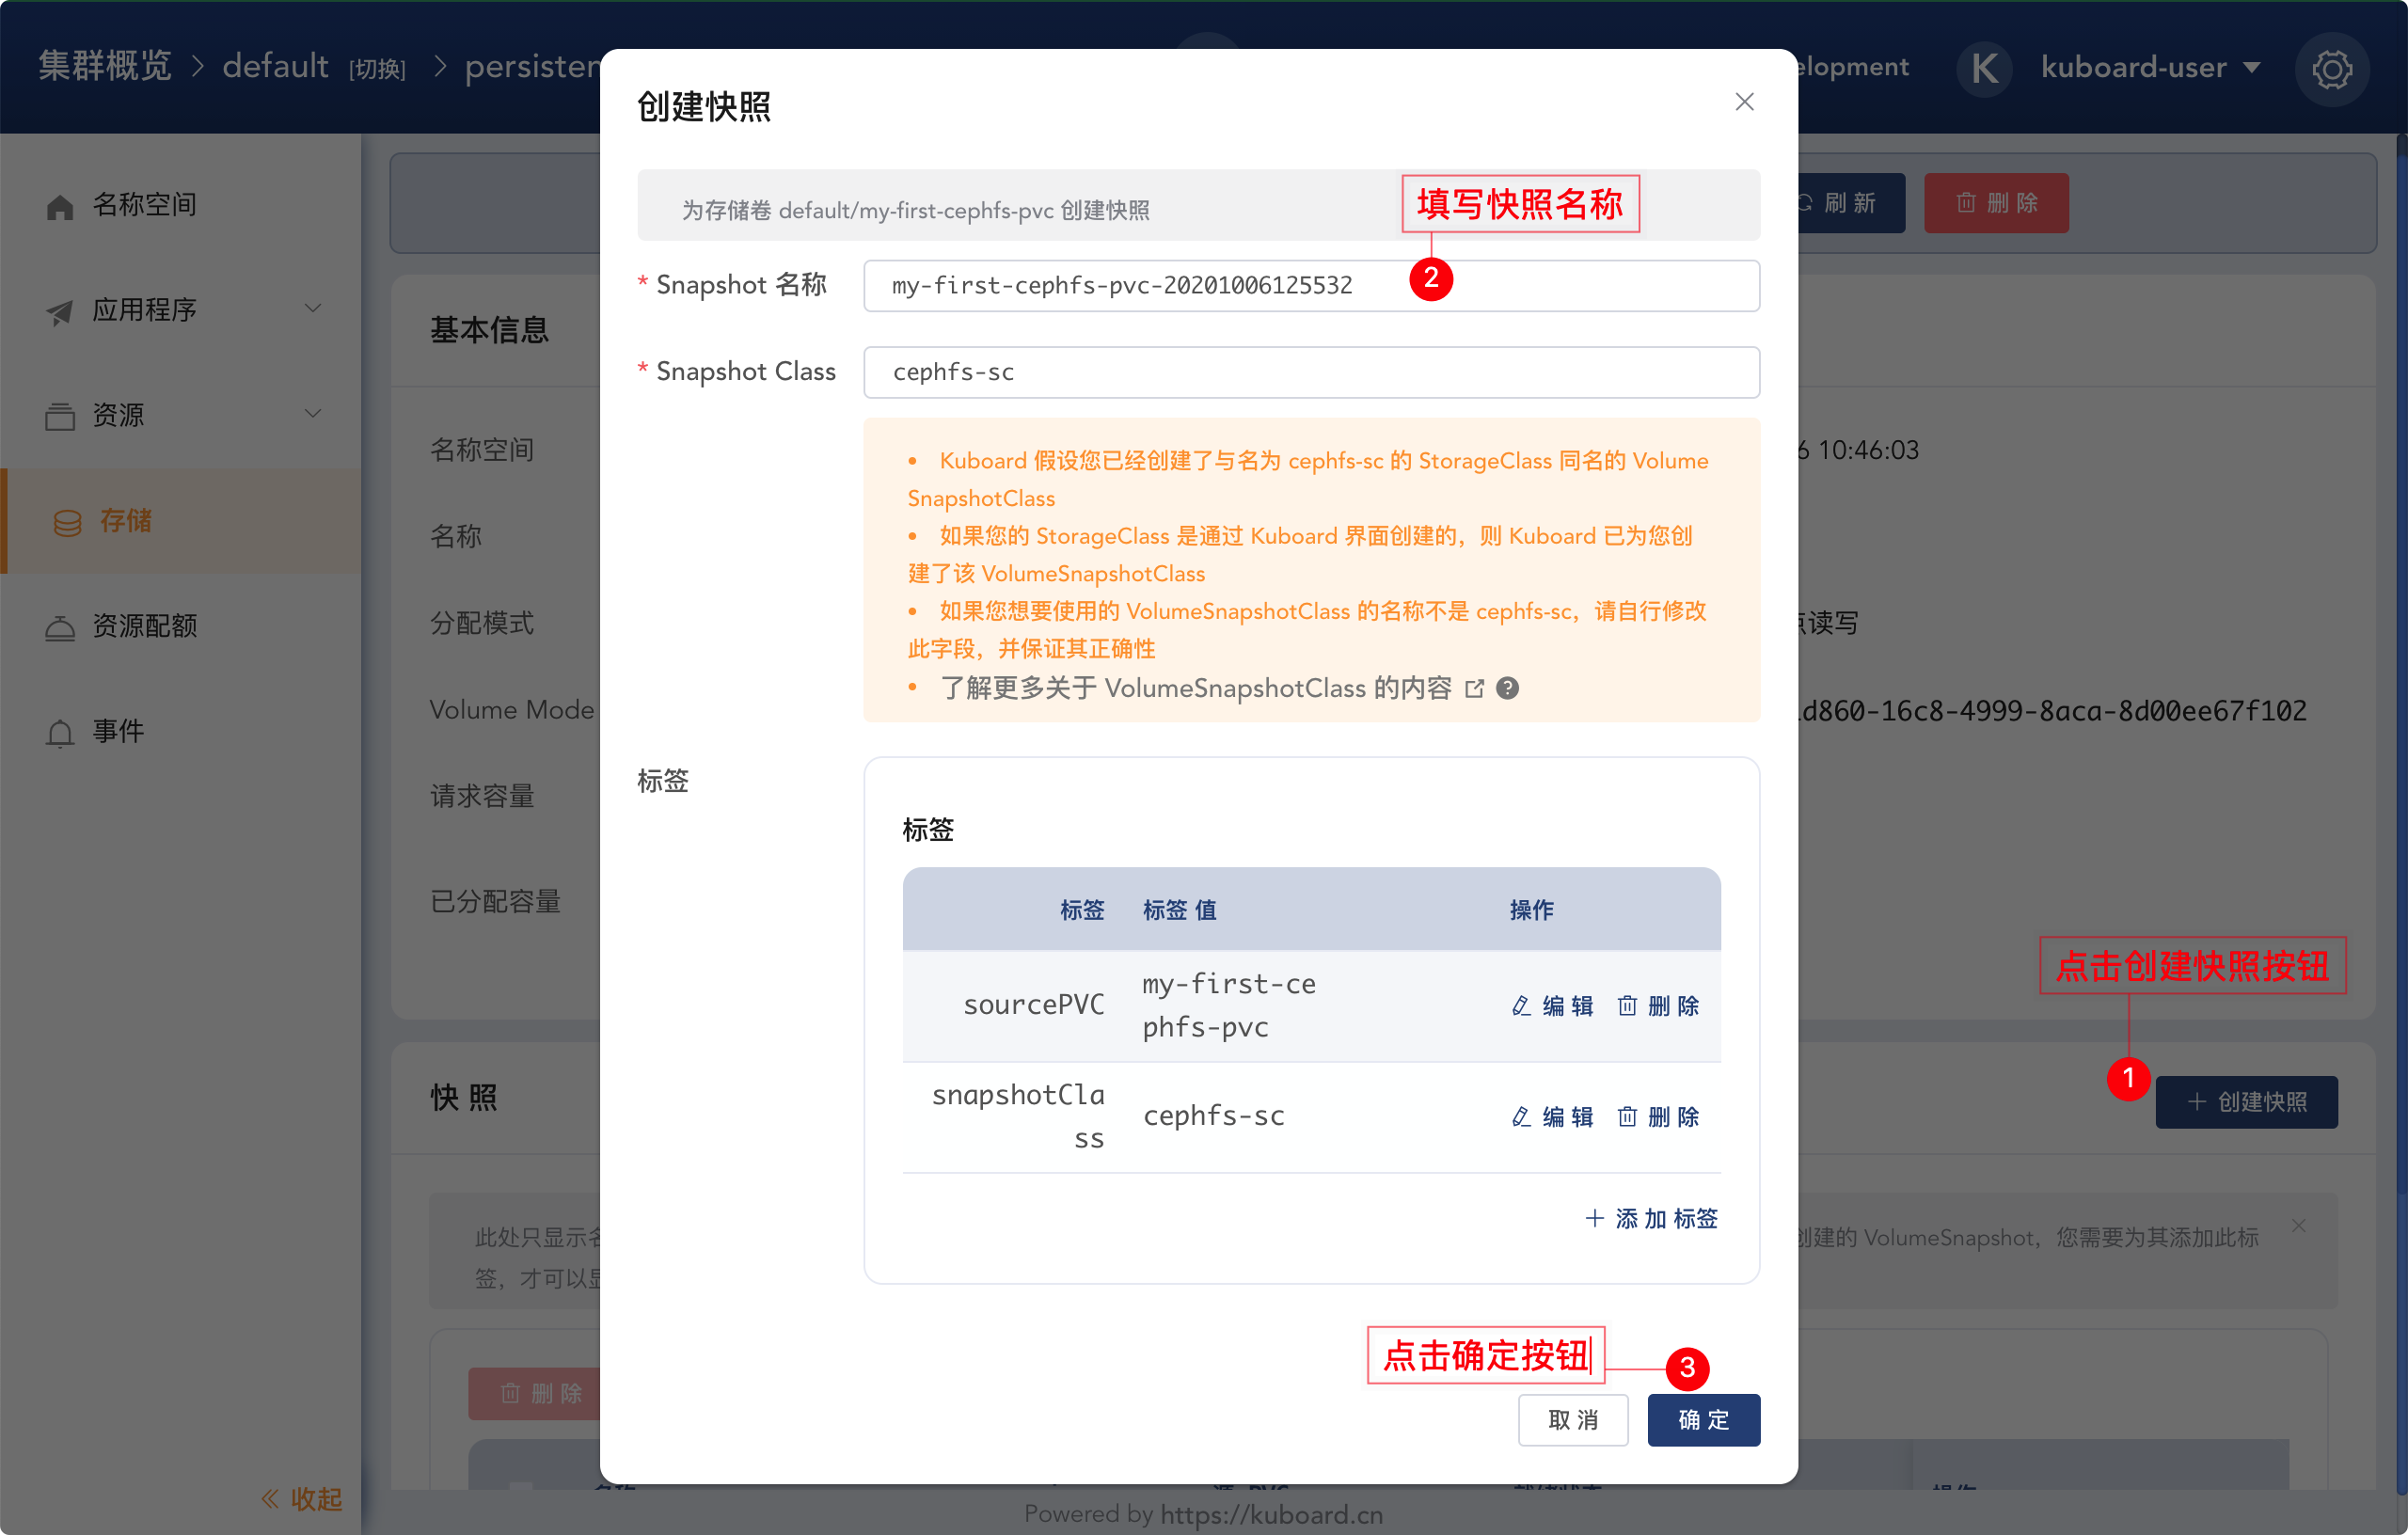
Task: Click 添加标签 to add a label
Action: pyautogui.click(x=1651, y=1218)
